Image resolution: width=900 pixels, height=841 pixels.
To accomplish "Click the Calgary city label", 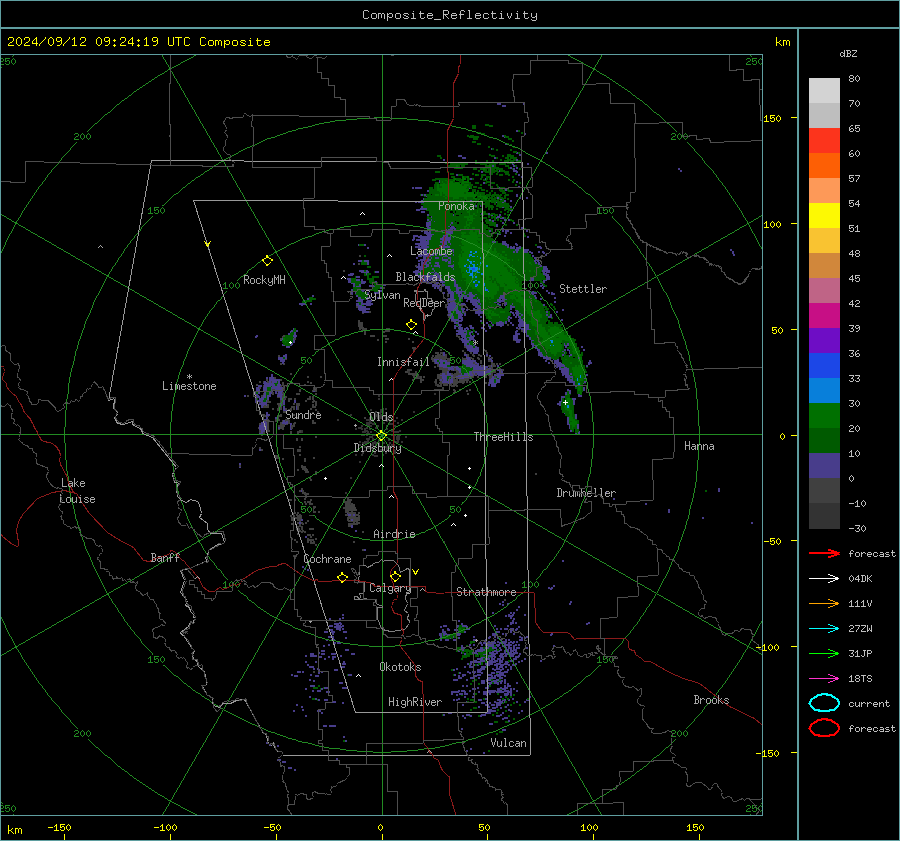I will pyautogui.click(x=390, y=588).
